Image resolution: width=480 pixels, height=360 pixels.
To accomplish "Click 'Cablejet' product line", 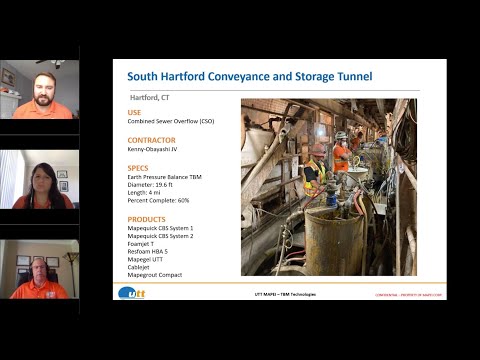I will tap(138, 267).
